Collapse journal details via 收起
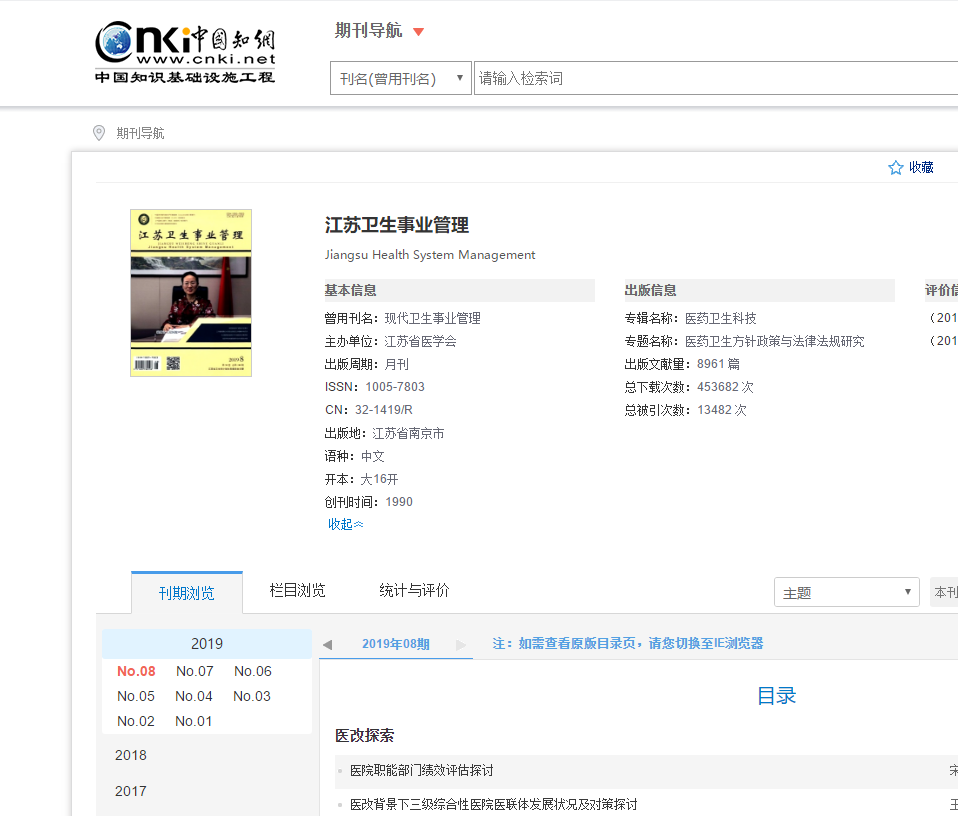This screenshot has height=816, width=958. point(346,524)
